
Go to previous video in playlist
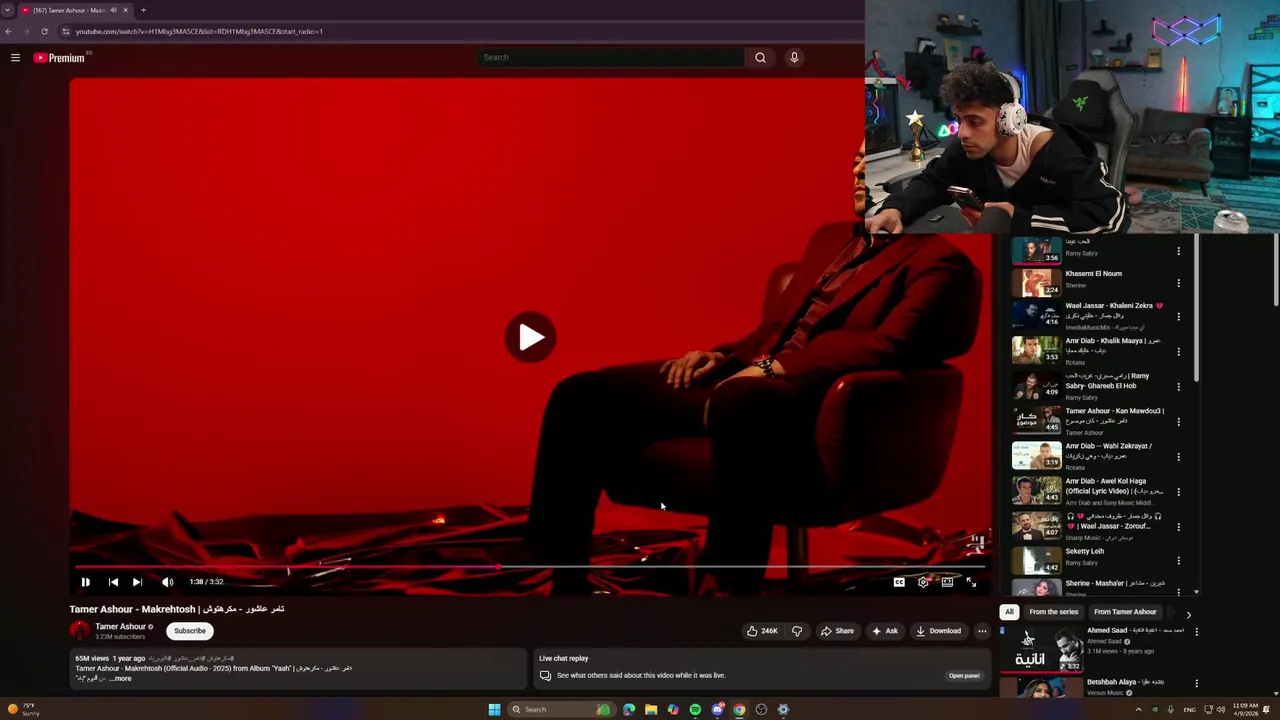pos(113,582)
